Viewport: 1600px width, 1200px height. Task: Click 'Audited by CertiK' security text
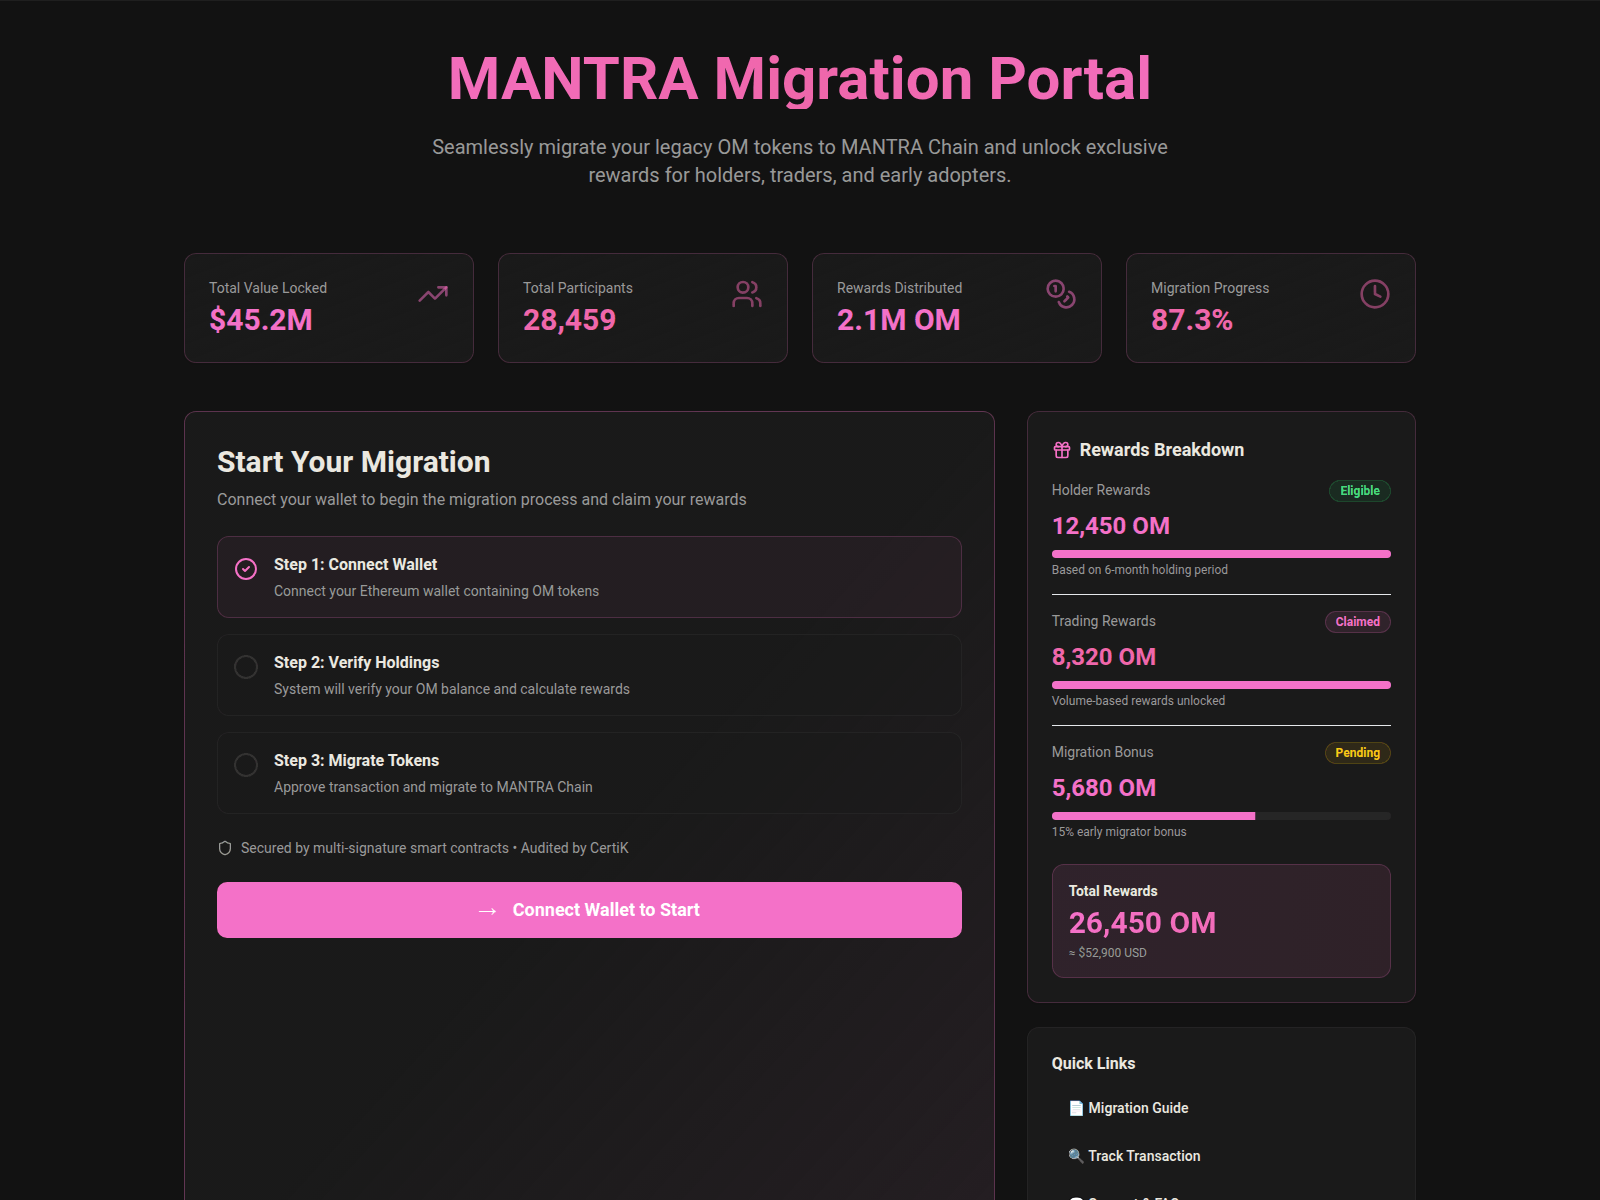point(575,848)
